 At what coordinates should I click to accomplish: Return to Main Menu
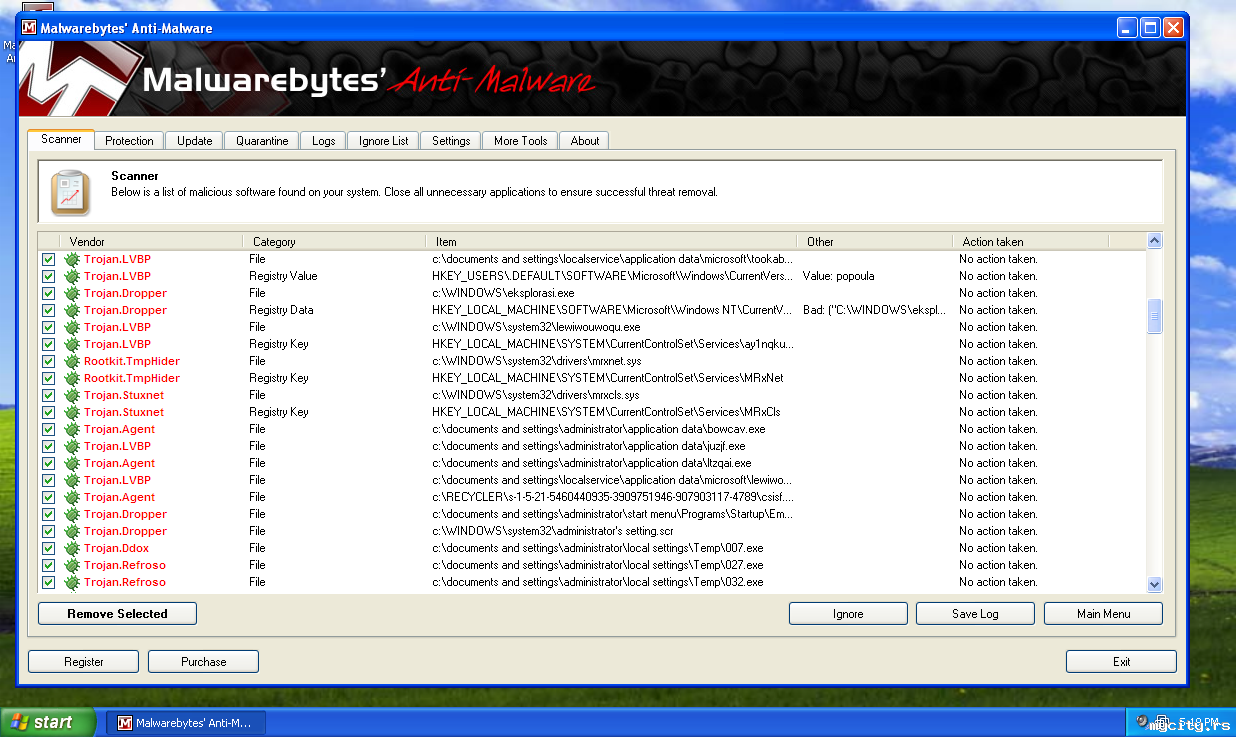pyautogui.click(x=1103, y=614)
